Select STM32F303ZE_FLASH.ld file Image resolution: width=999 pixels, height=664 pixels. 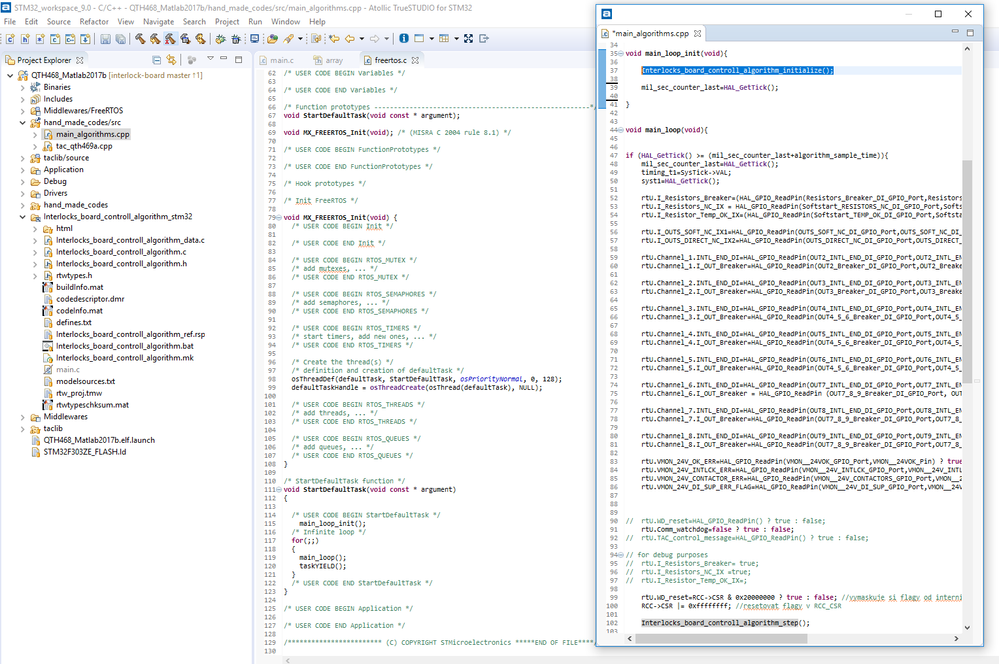click(85, 452)
